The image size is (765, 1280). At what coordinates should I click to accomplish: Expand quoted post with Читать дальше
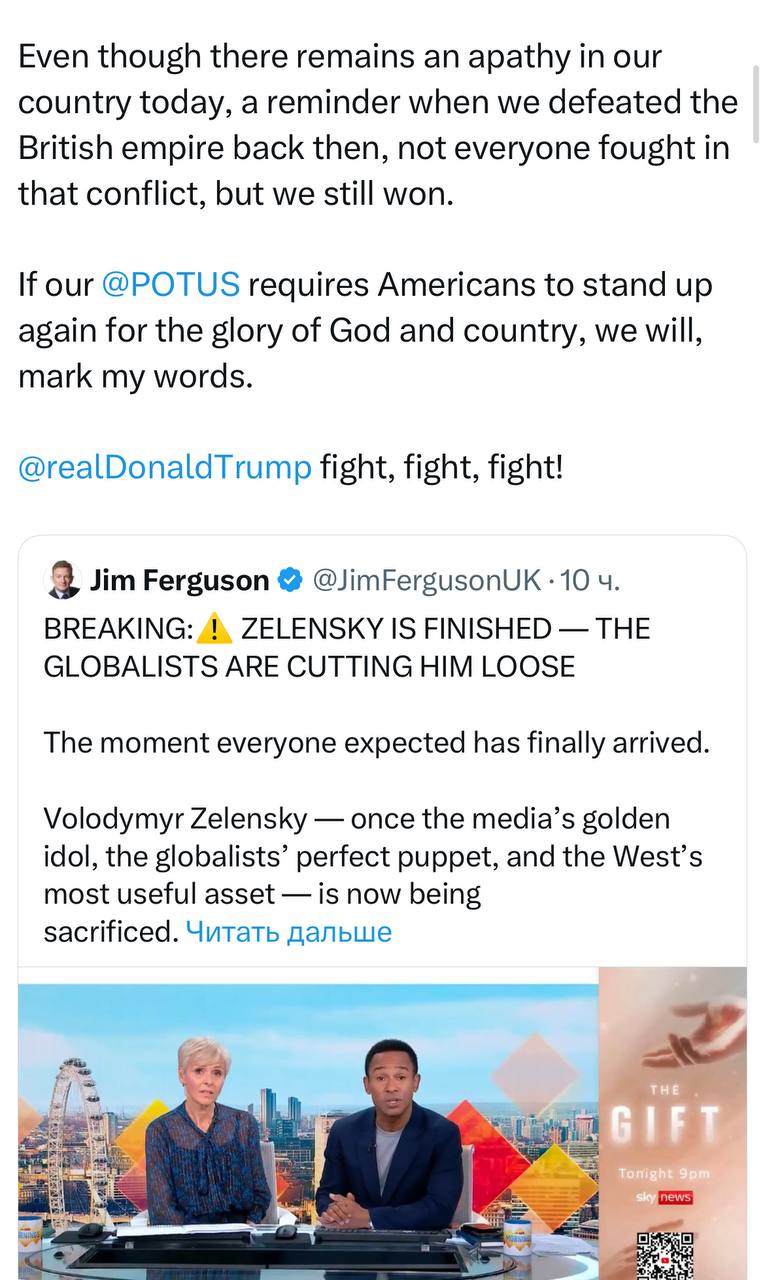click(x=289, y=932)
